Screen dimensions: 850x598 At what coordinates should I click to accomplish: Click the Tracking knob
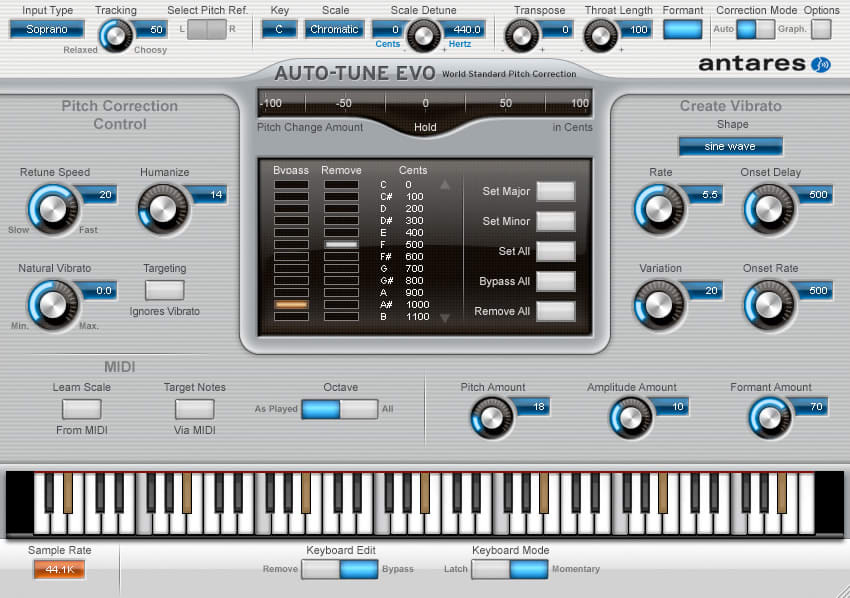pos(115,36)
